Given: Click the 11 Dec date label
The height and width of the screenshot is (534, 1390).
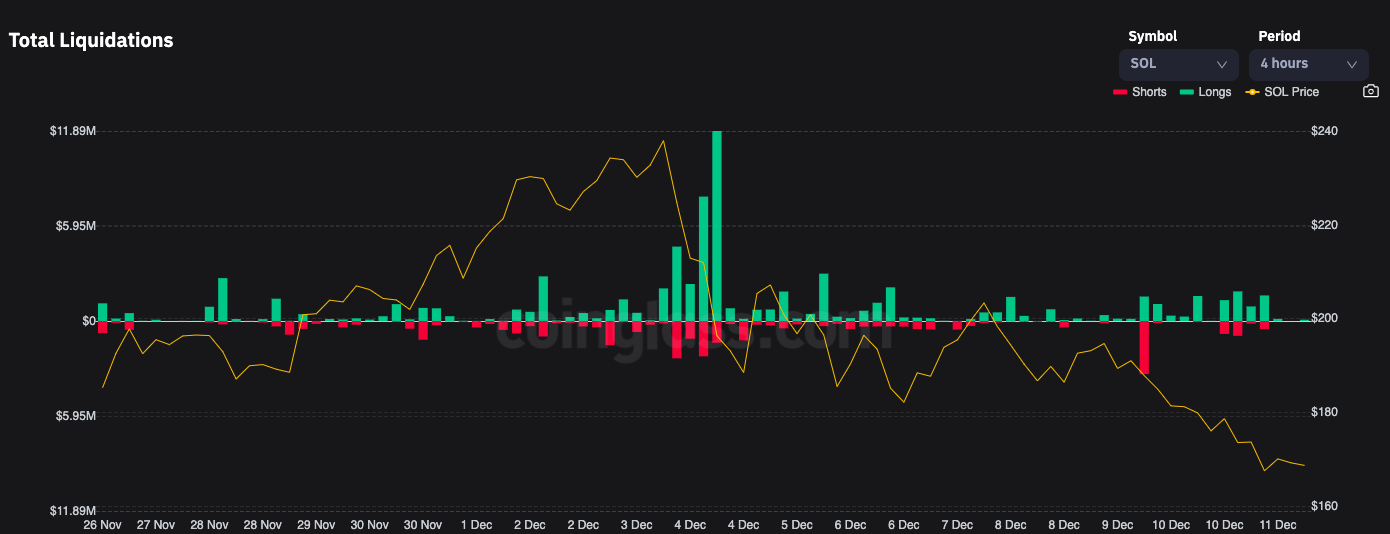Looking at the screenshot, I should pos(1278,525).
